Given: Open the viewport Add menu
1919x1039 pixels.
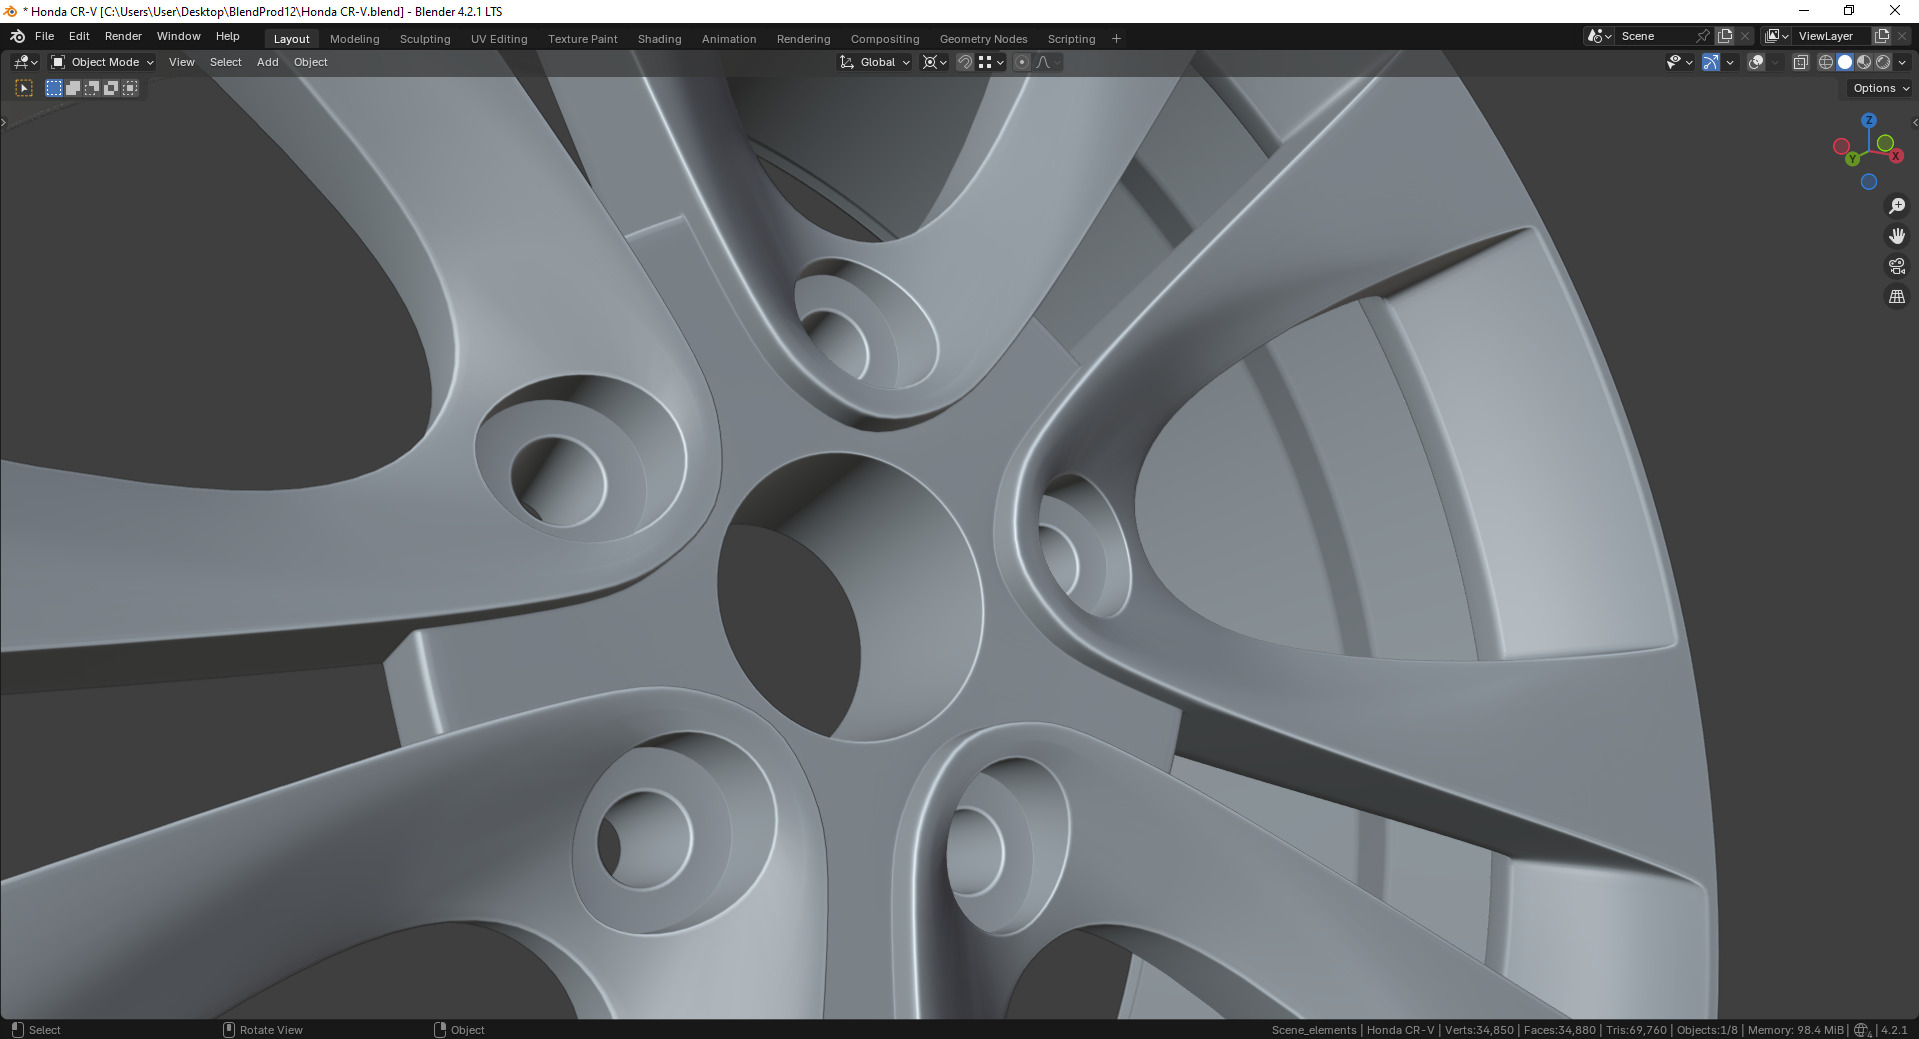Looking at the screenshot, I should [268, 62].
